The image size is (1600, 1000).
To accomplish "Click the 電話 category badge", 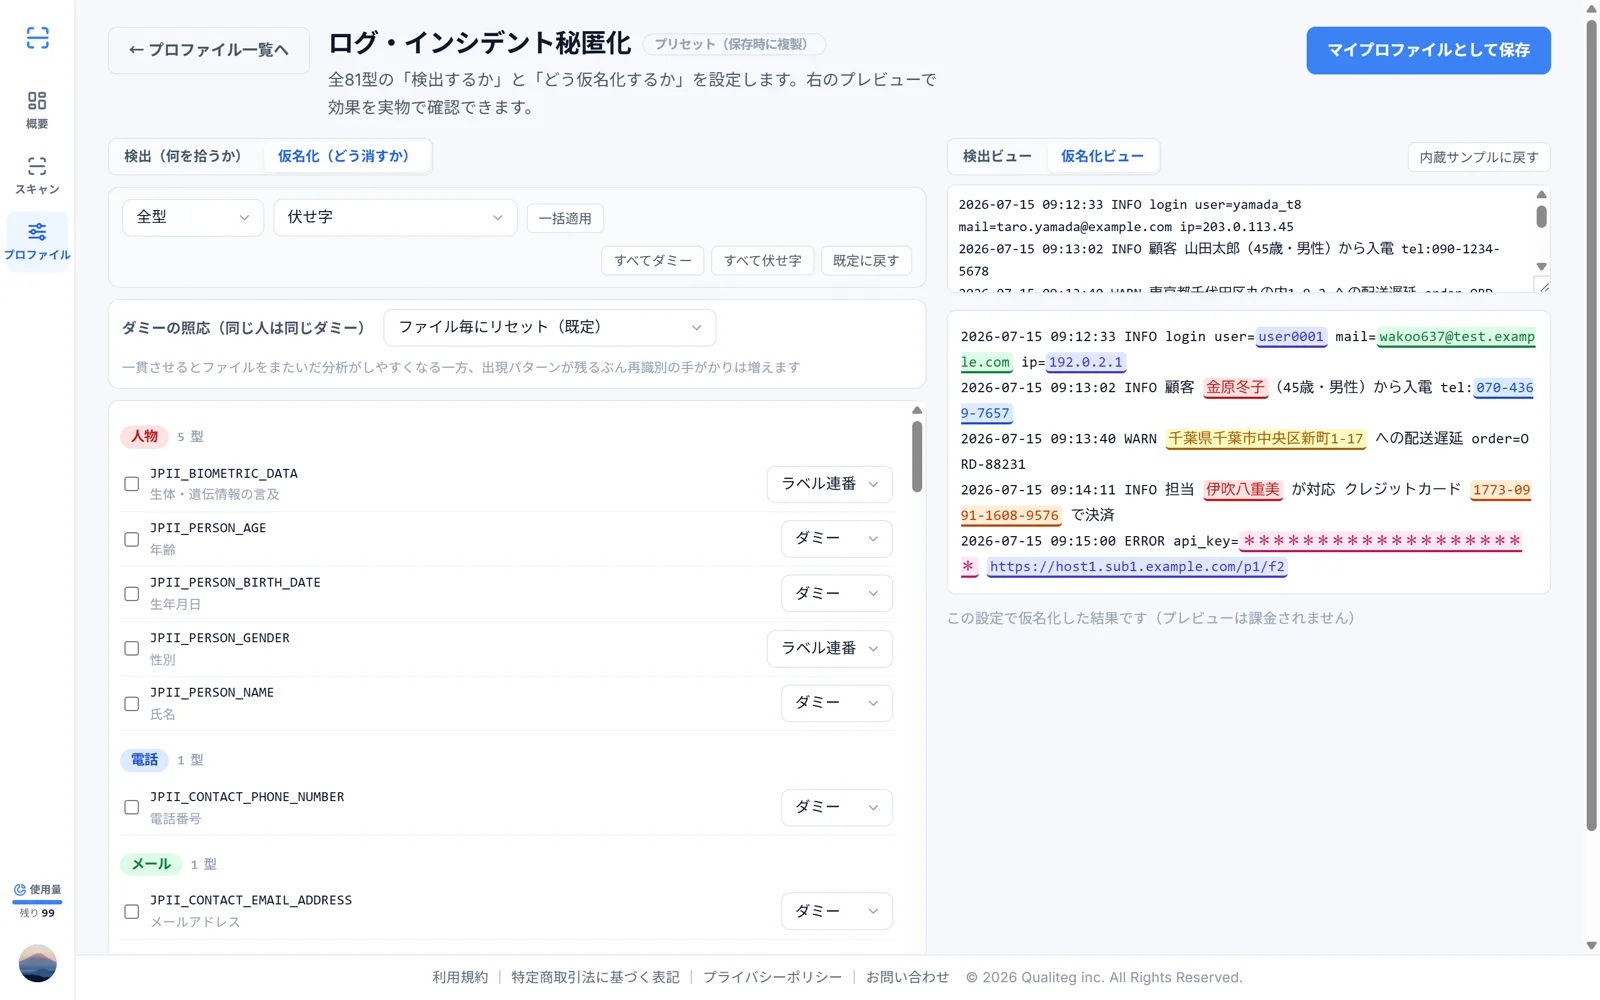I will 144,760.
